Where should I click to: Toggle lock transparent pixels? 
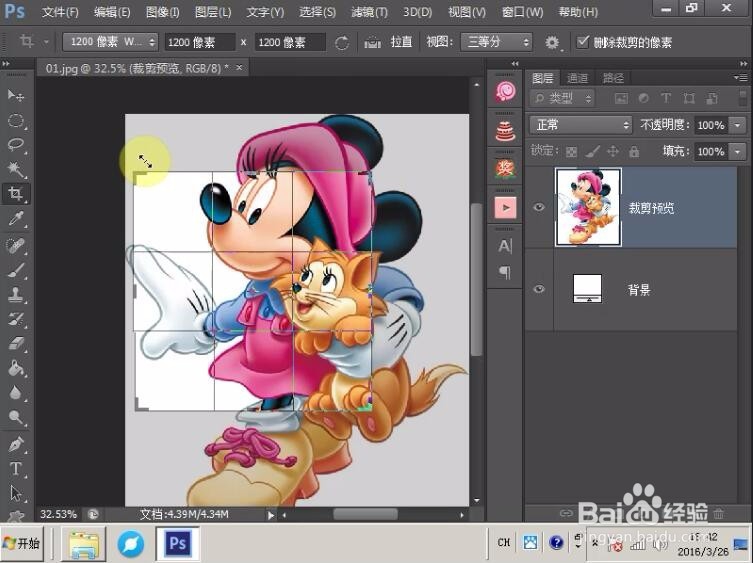click(x=571, y=152)
